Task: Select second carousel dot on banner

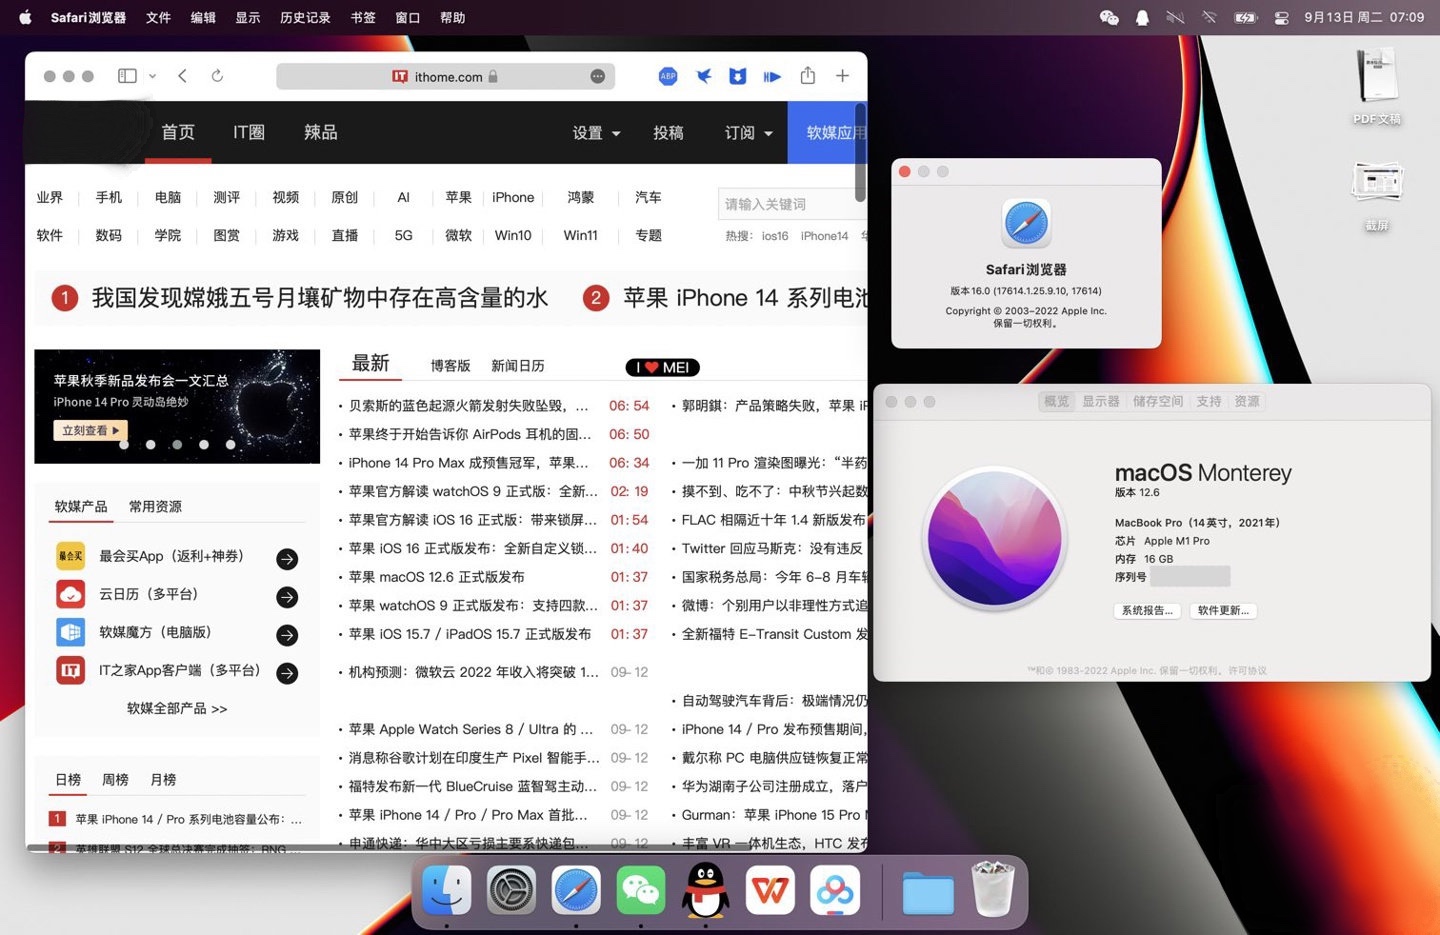Action: click(x=150, y=444)
